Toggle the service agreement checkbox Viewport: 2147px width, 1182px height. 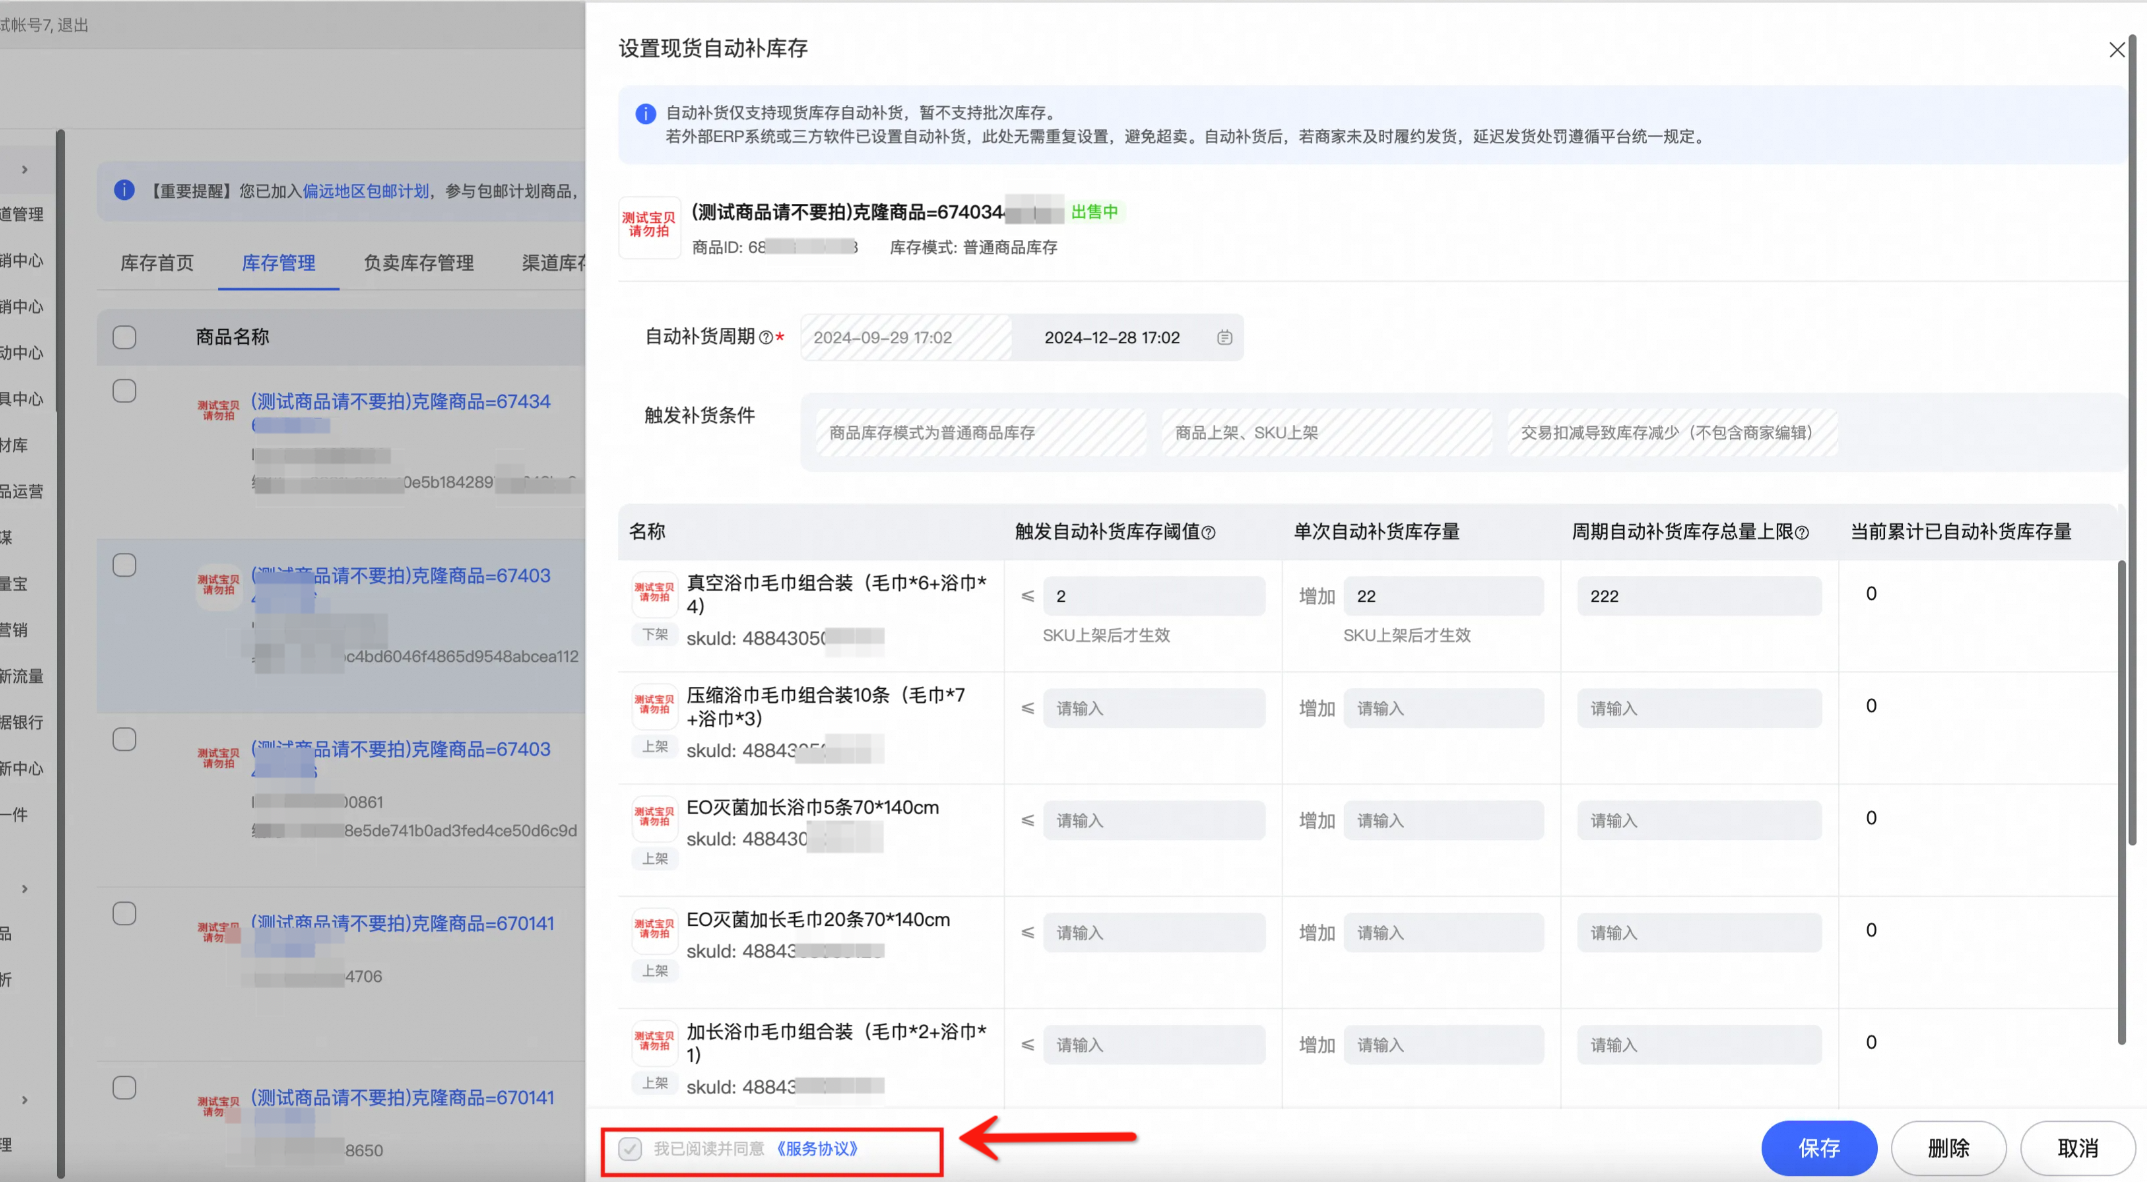pos(629,1149)
